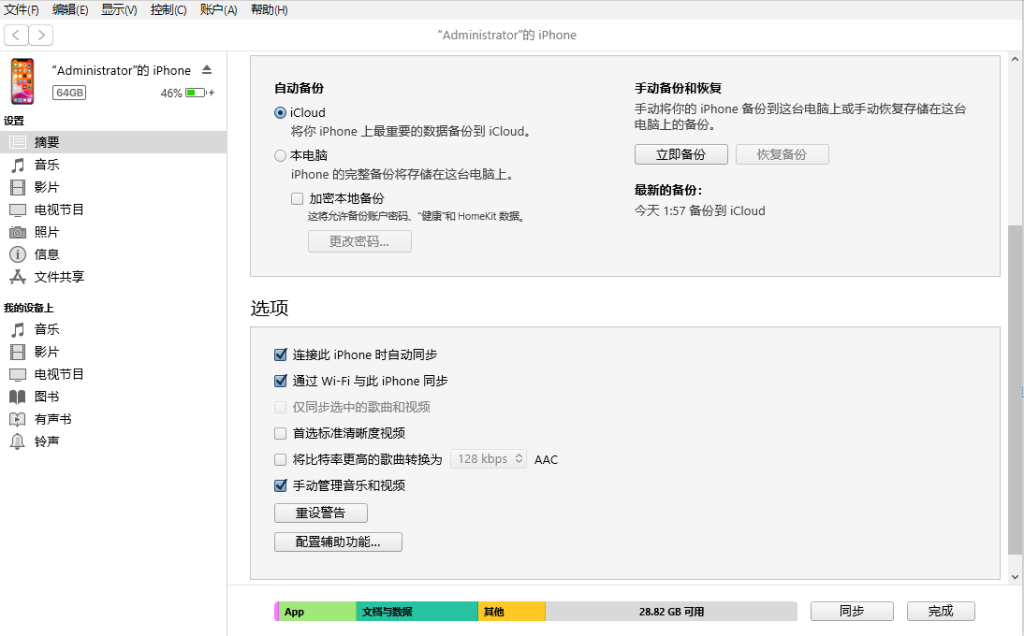This screenshot has height=636, width=1024.
Task: Open the 信息 info icon
Action: (18, 254)
